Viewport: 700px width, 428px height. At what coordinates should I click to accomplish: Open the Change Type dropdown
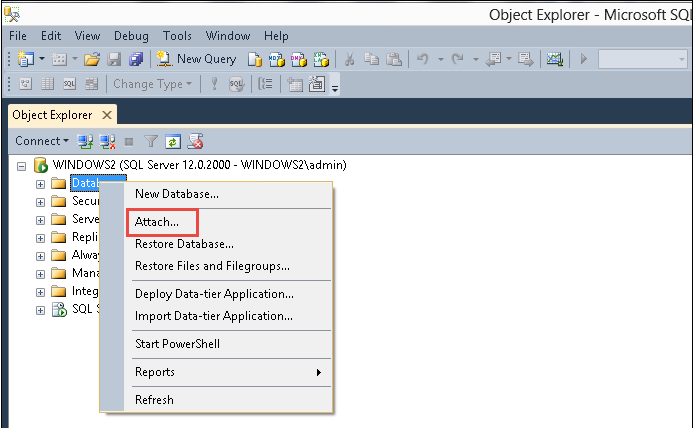[x=152, y=84]
